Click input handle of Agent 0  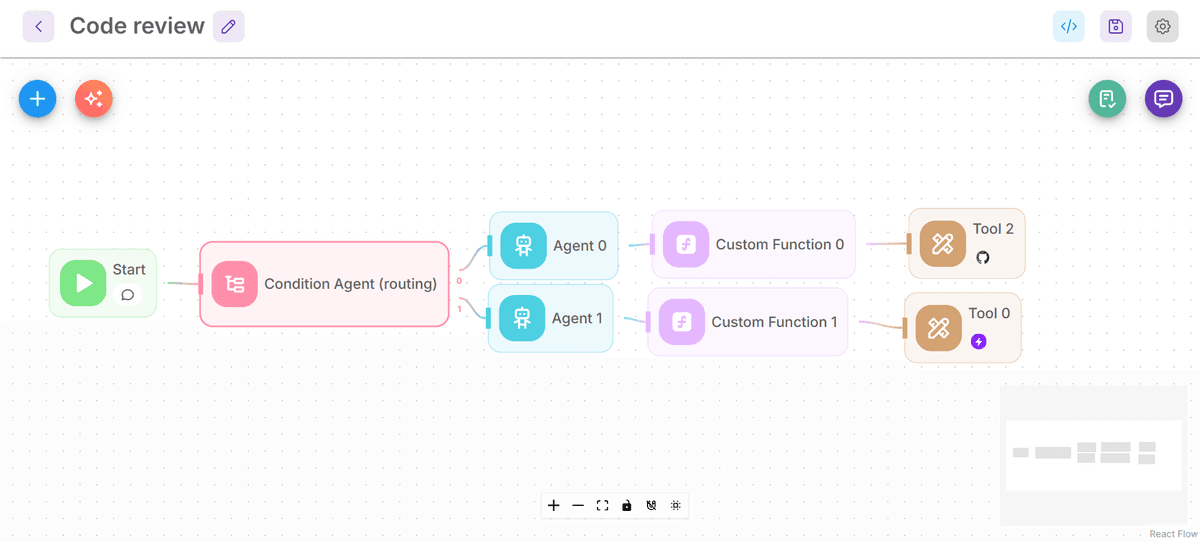click(490, 245)
